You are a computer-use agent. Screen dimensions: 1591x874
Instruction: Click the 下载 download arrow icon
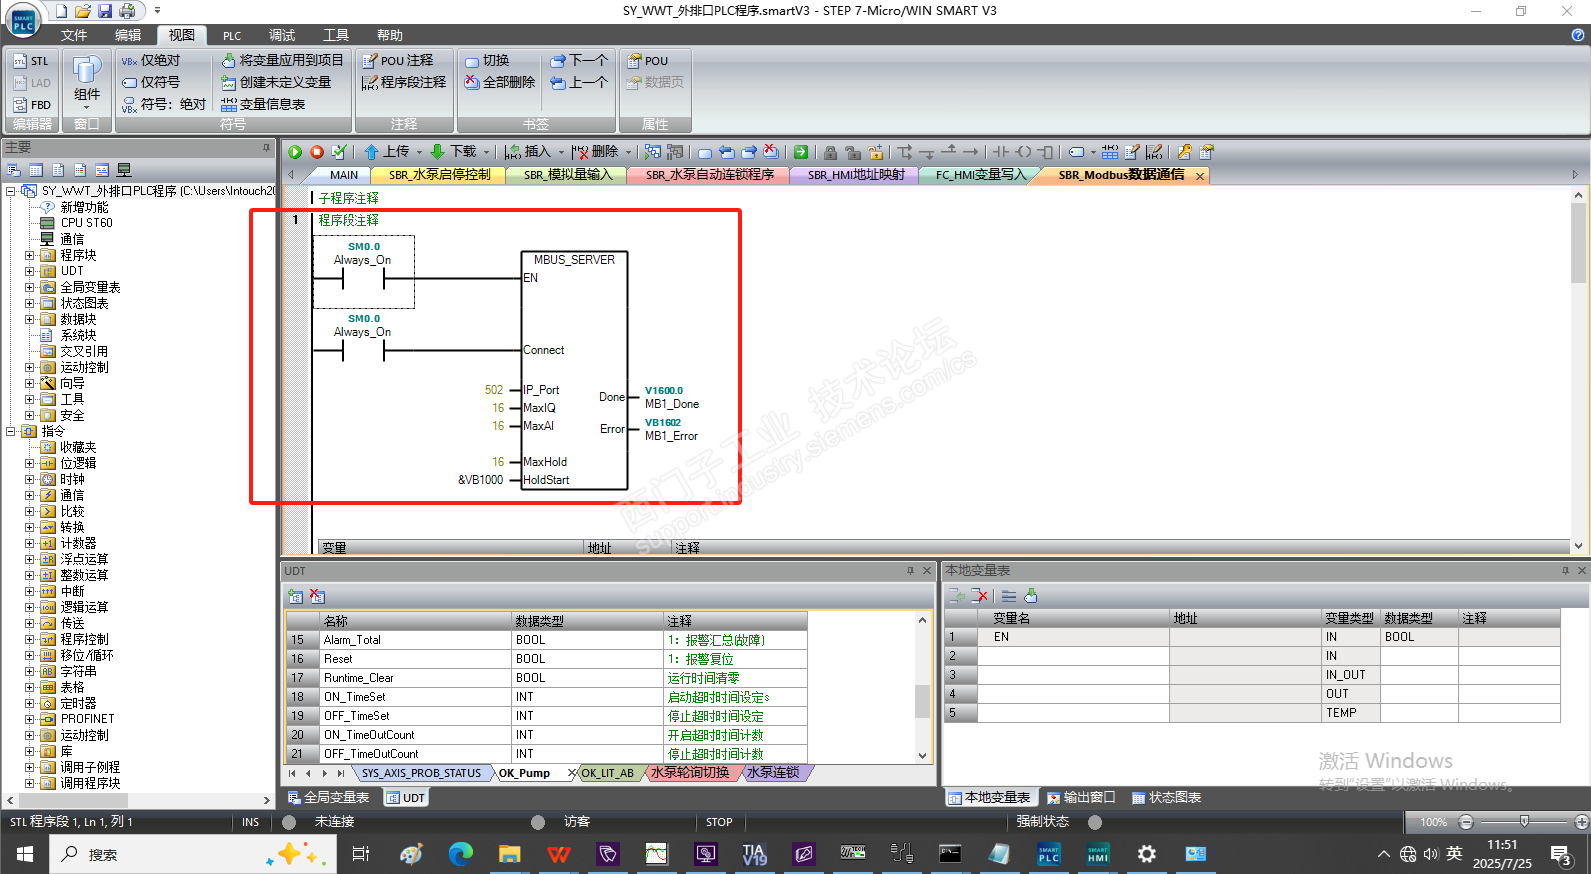[437, 152]
